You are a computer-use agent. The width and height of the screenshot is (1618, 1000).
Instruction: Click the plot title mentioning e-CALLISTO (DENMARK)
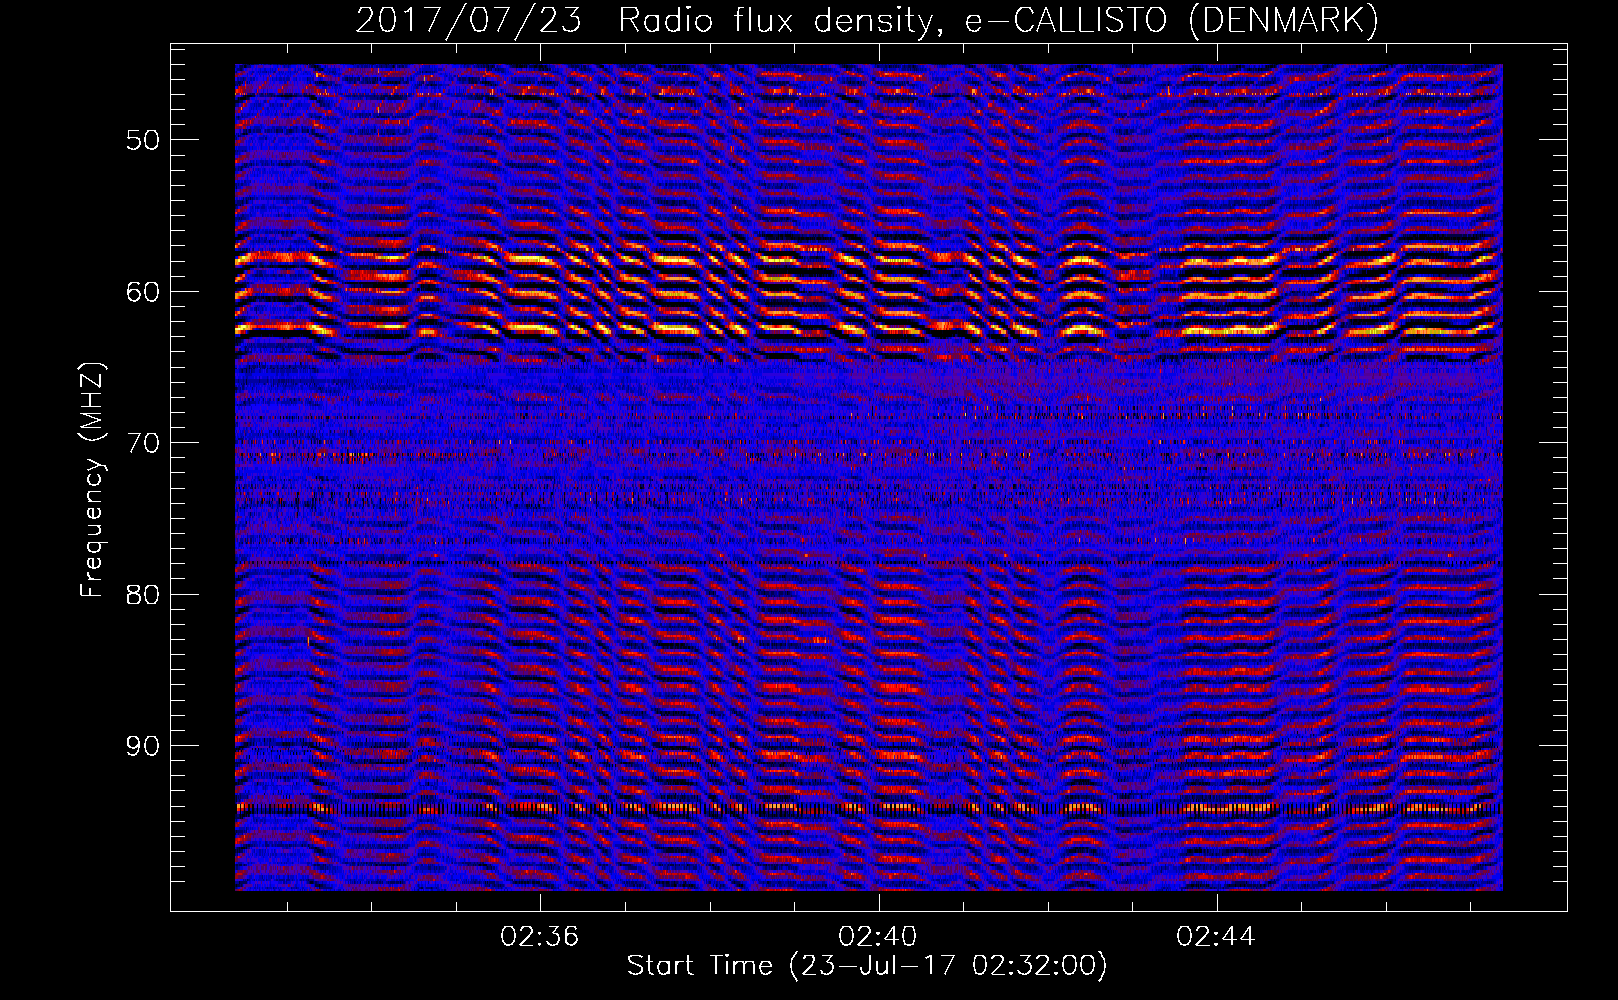867,20
